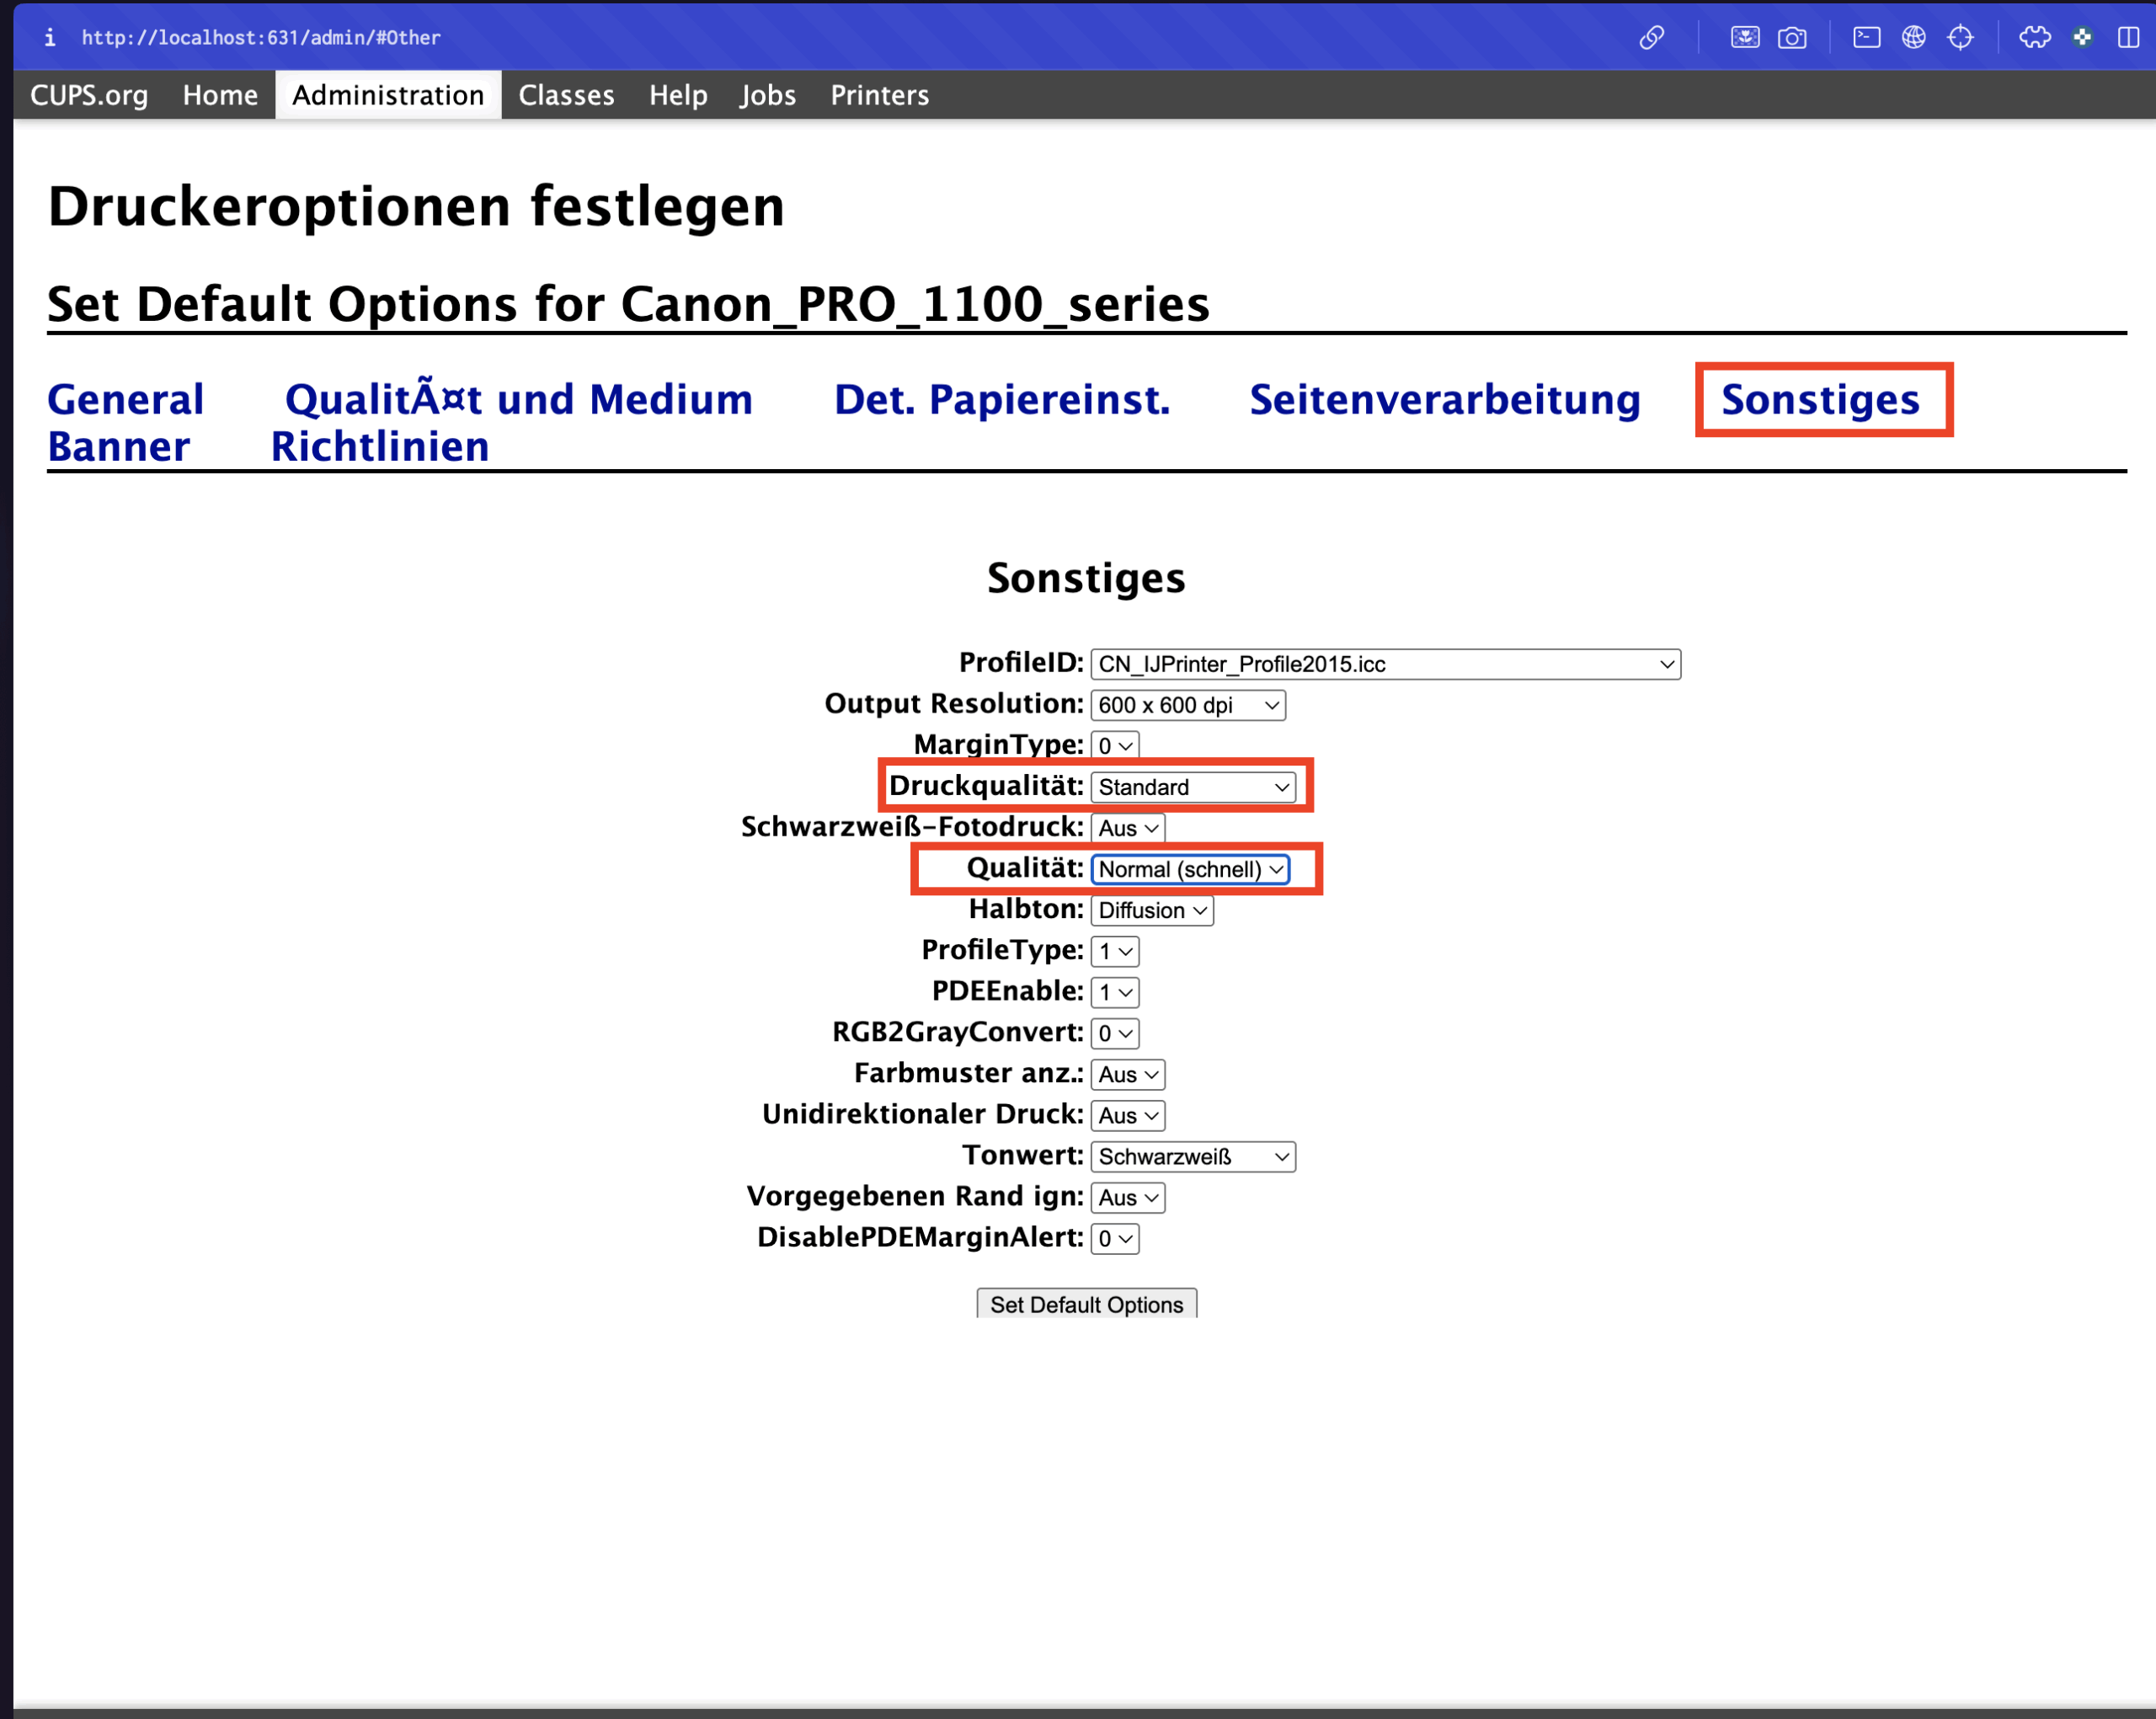Click the globe network icon

(x=1913, y=37)
